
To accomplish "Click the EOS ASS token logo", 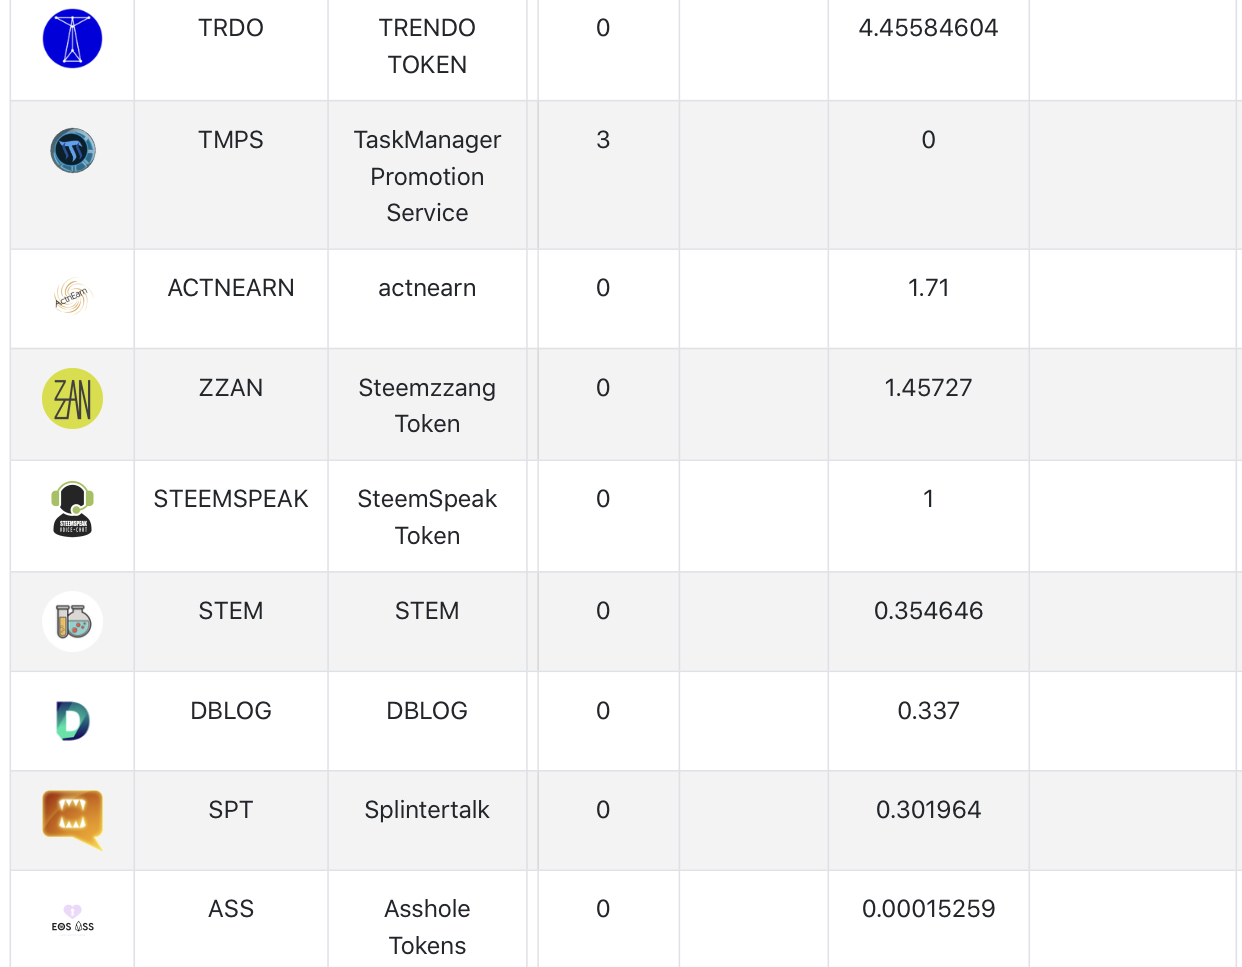I will click(72, 919).
